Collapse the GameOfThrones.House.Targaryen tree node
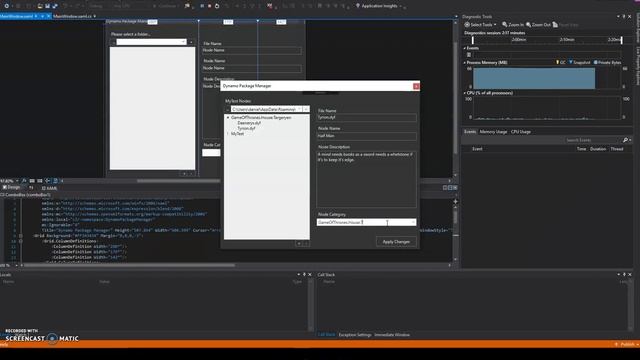The height and width of the screenshot is (360, 640). (228, 118)
